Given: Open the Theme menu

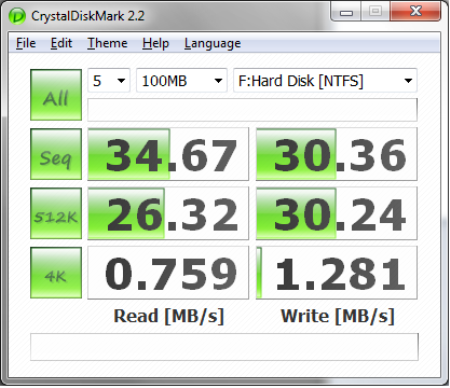Looking at the screenshot, I should pyautogui.click(x=107, y=43).
